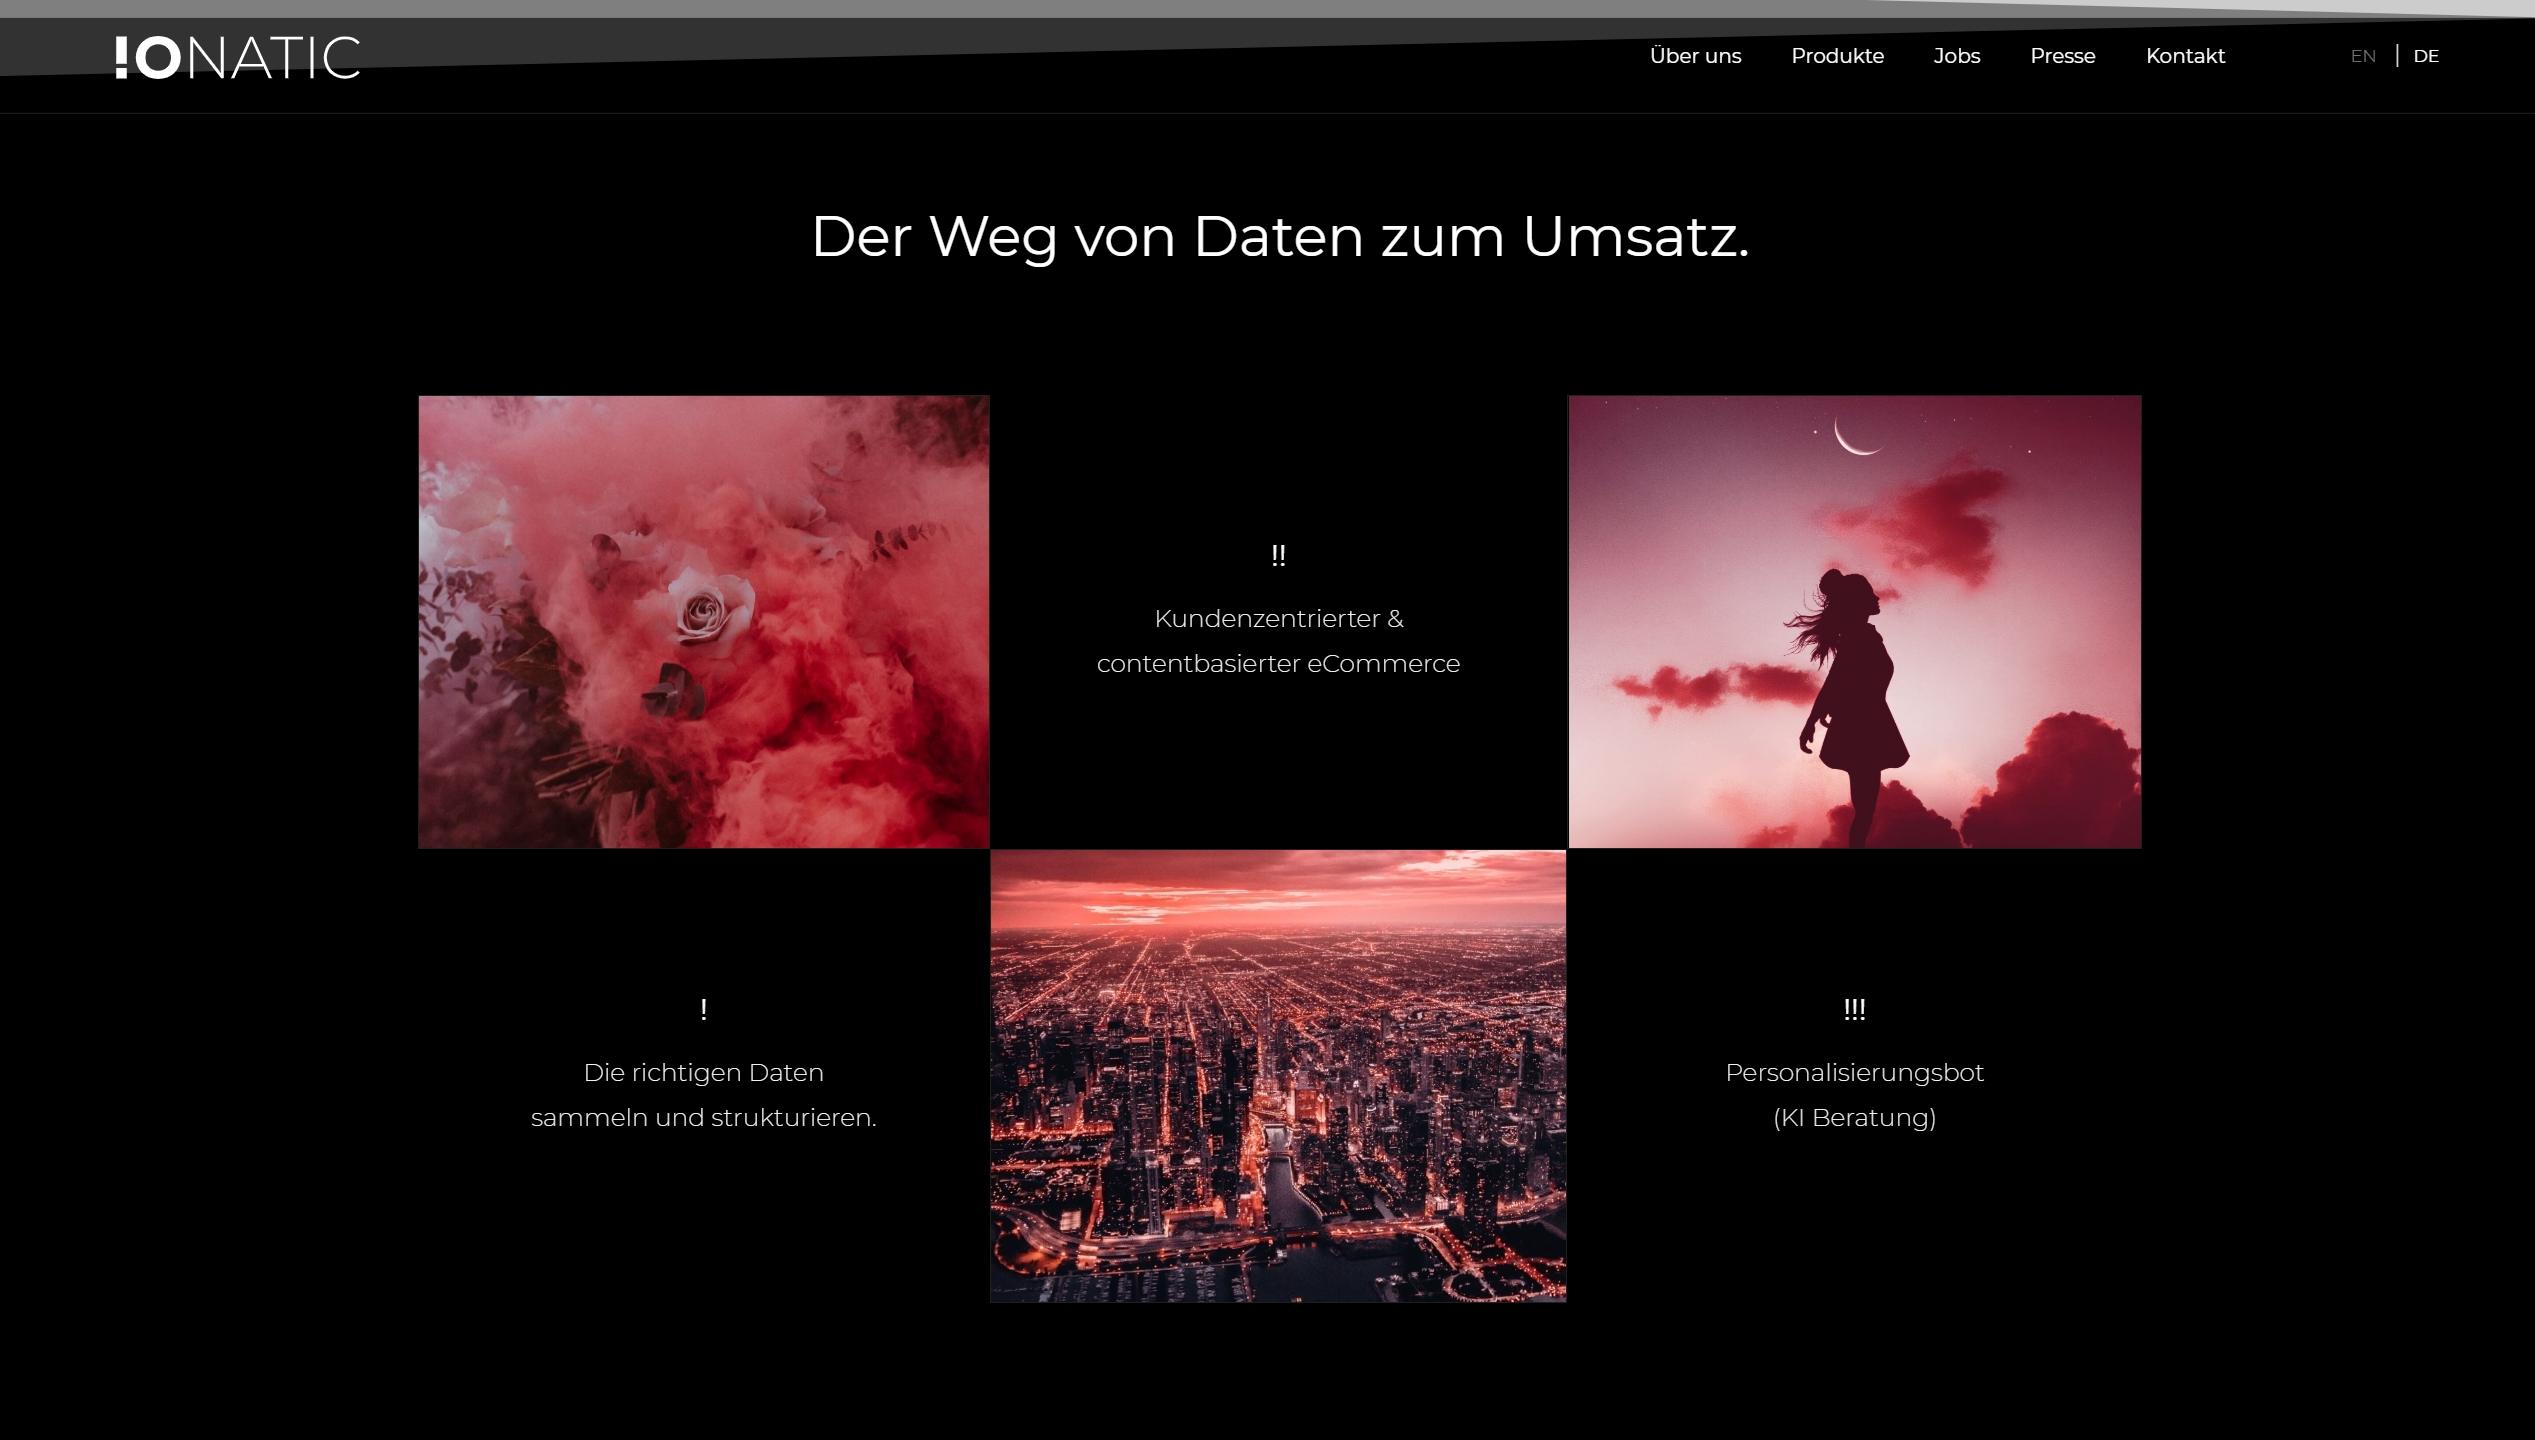The image size is (2535, 1440).
Task: Select 'Personalisierungsbot (KI Beratung)' text
Action: [x=1854, y=1095]
